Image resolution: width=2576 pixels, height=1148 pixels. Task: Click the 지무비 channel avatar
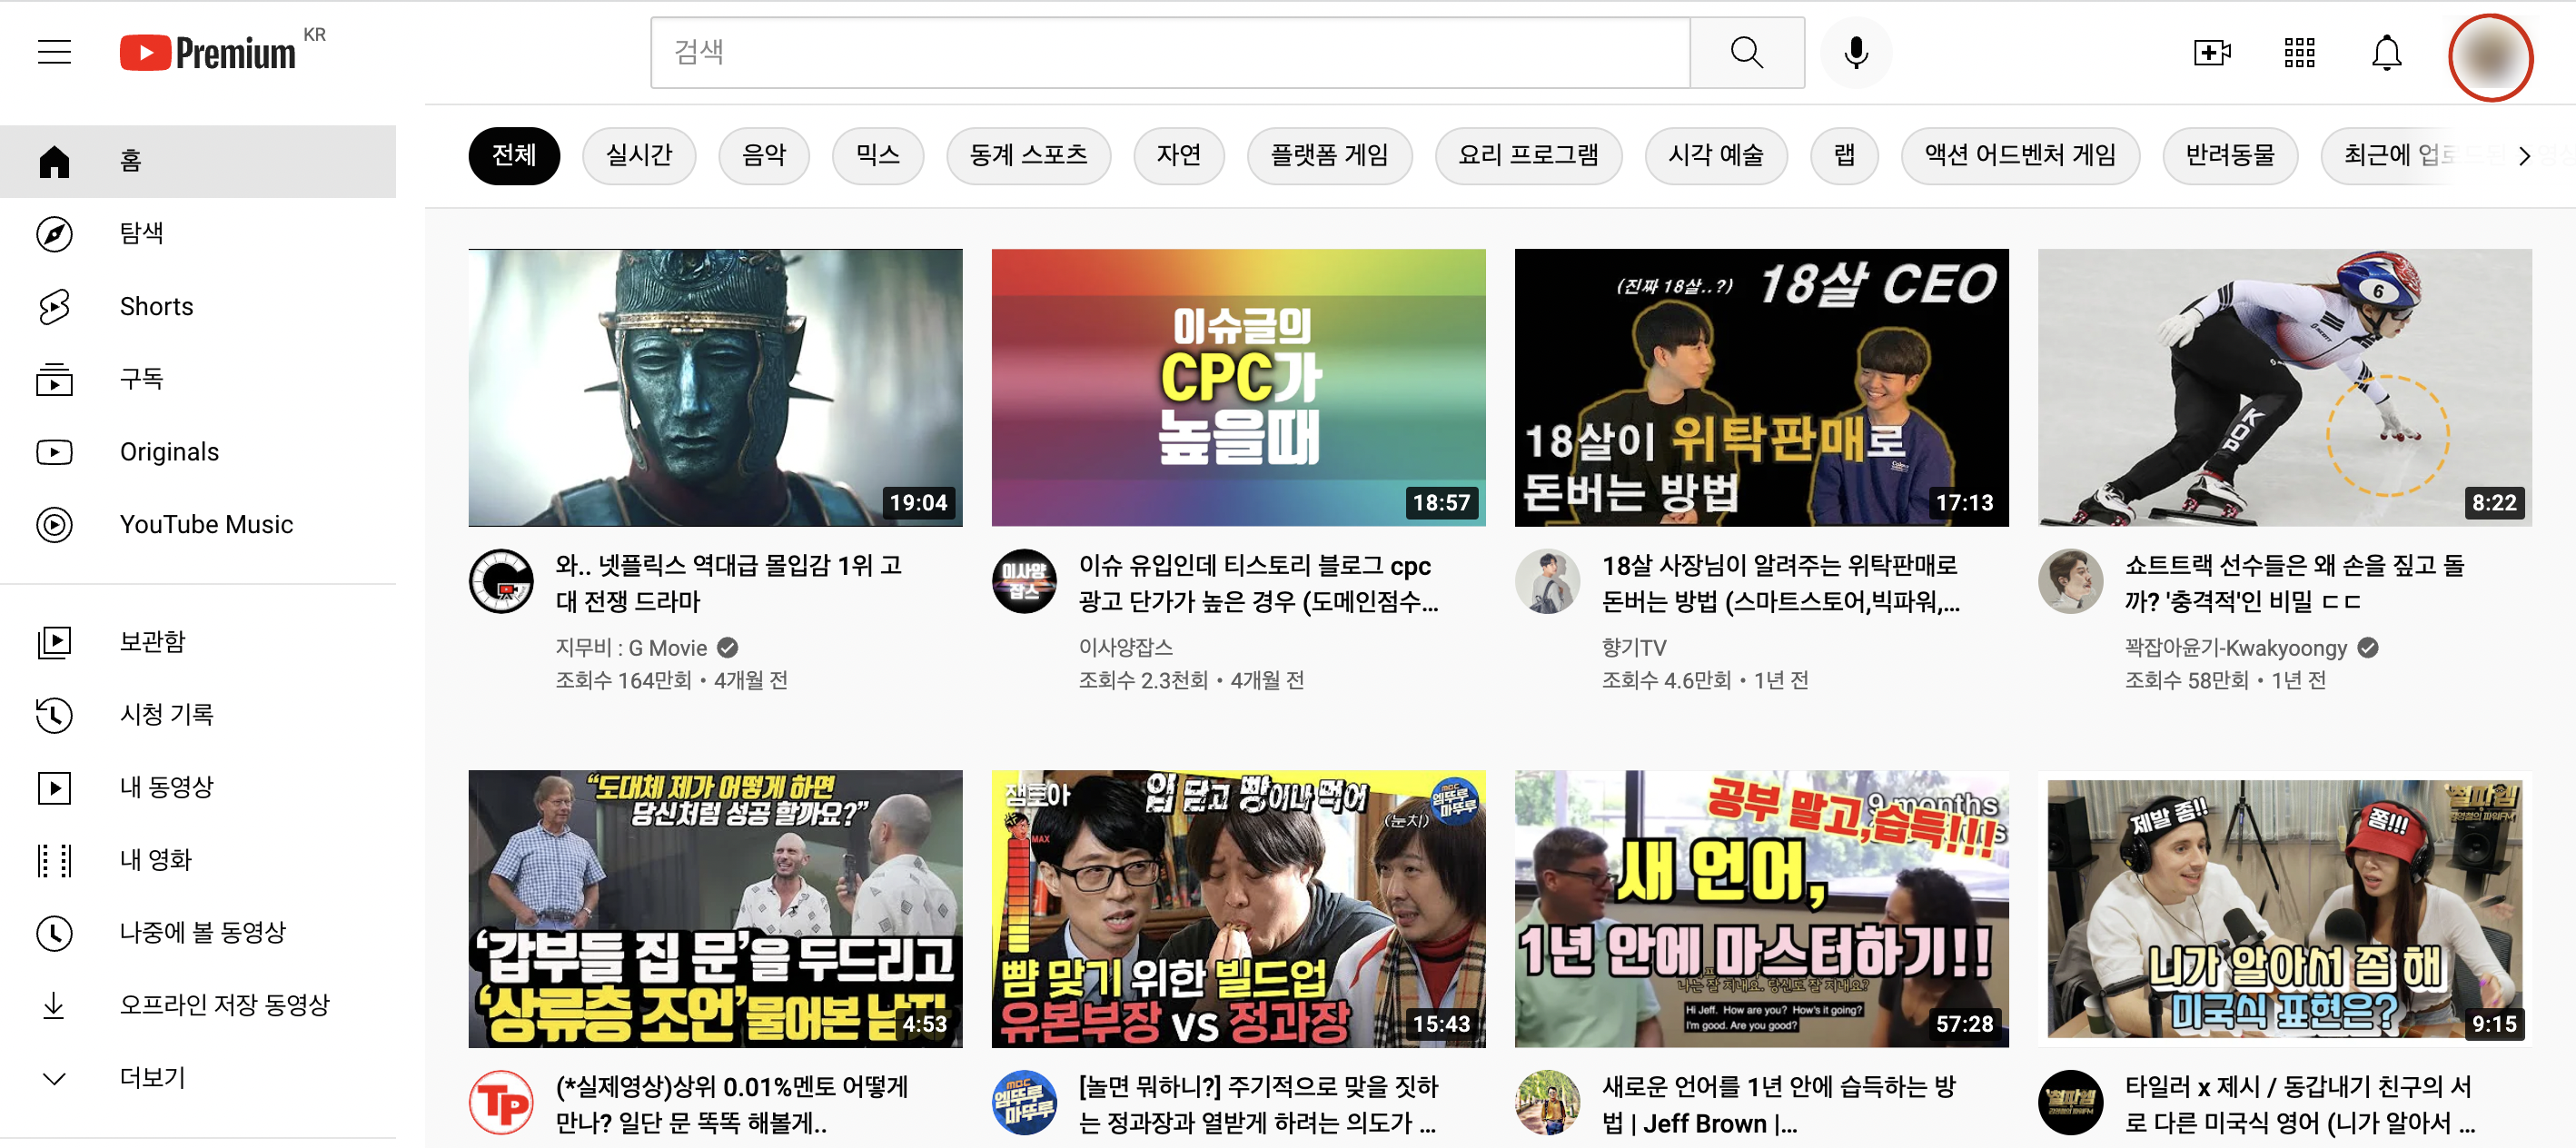tap(501, 581)
